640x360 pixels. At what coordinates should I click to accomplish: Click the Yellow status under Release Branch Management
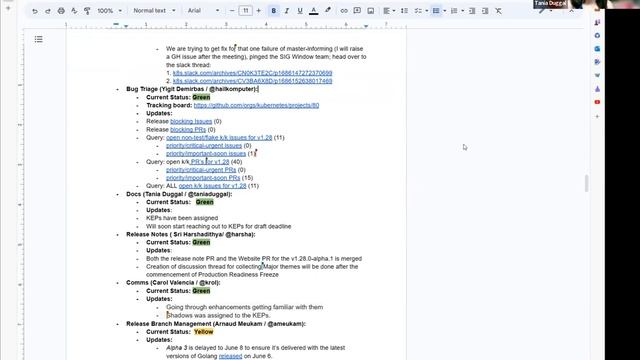click(x=203, y=332)
